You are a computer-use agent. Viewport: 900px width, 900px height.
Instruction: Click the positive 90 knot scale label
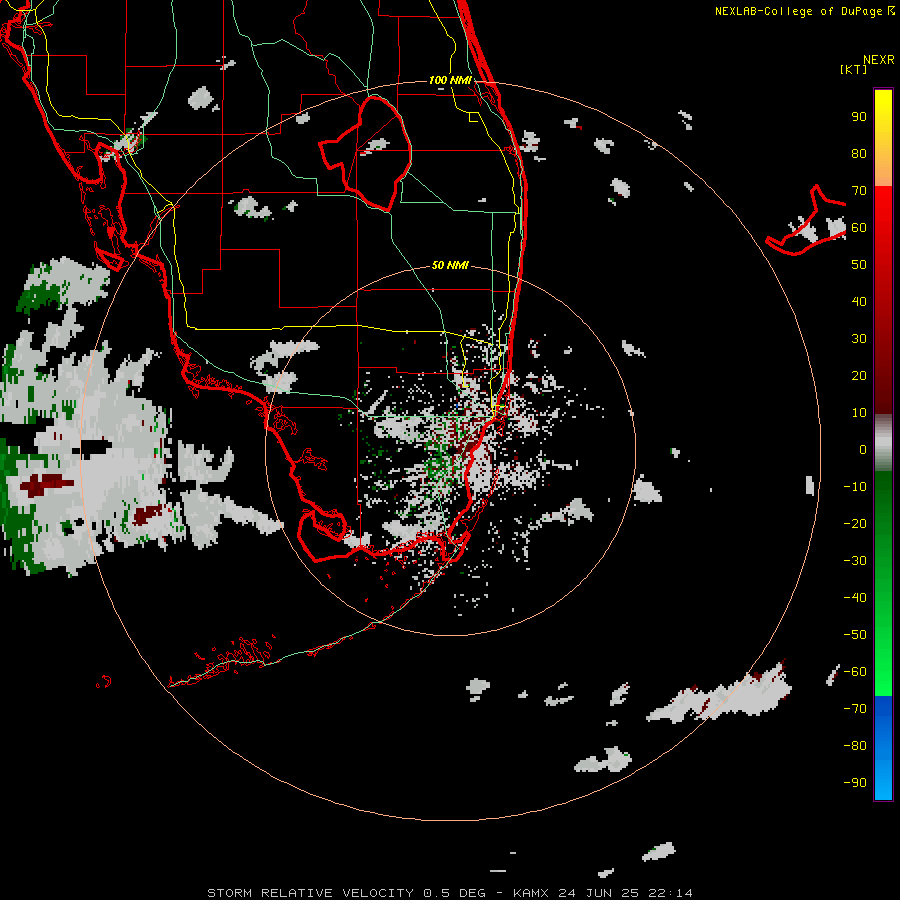pyautogui.click(x=859, y=117)
